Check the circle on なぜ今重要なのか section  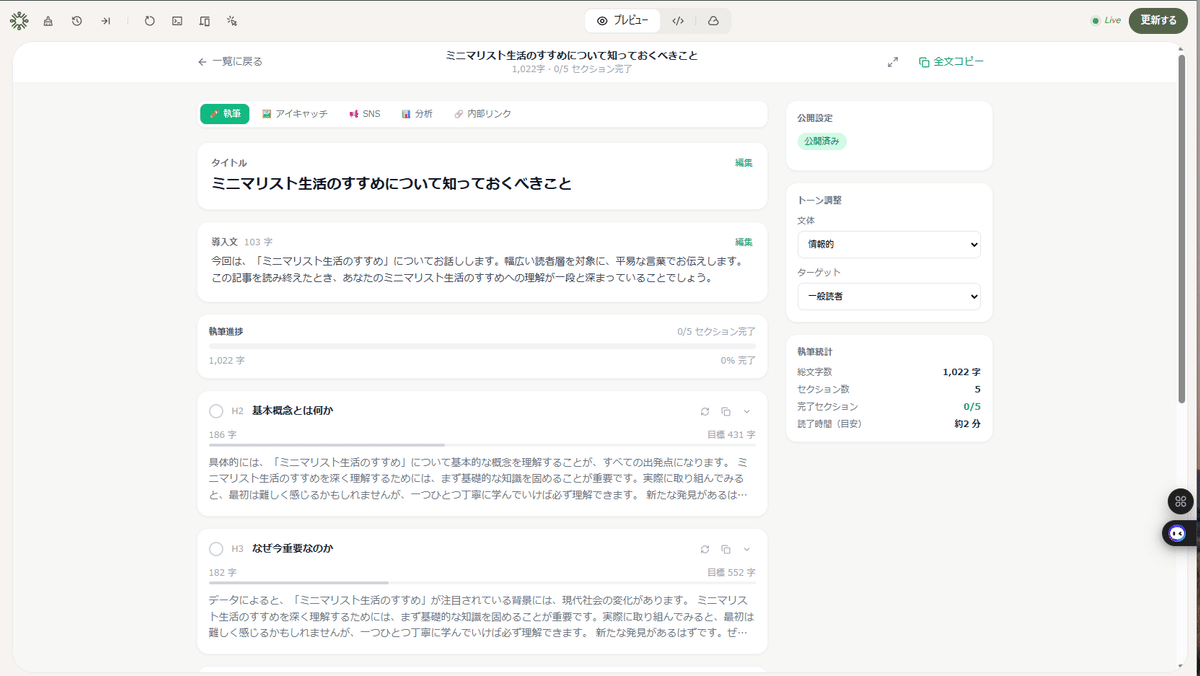[x=216, y=548]
